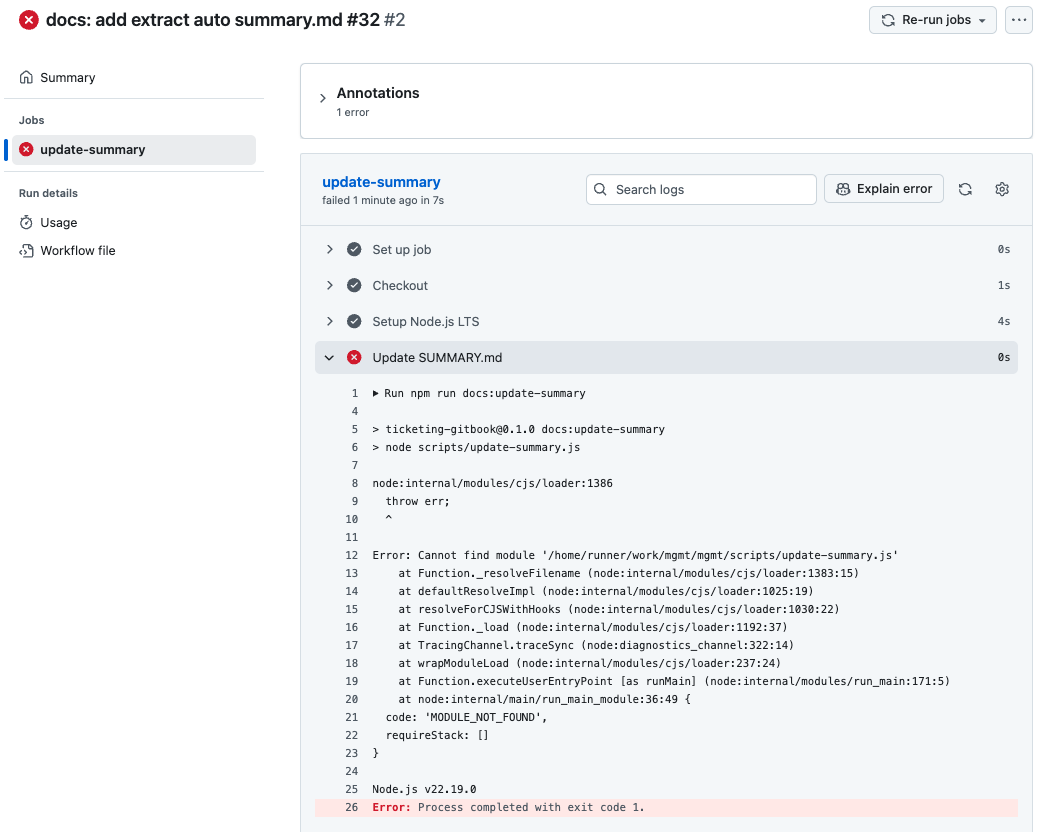Expand the Set up job step
Screen dimensions: 1048x832
(x=329, y=250)
